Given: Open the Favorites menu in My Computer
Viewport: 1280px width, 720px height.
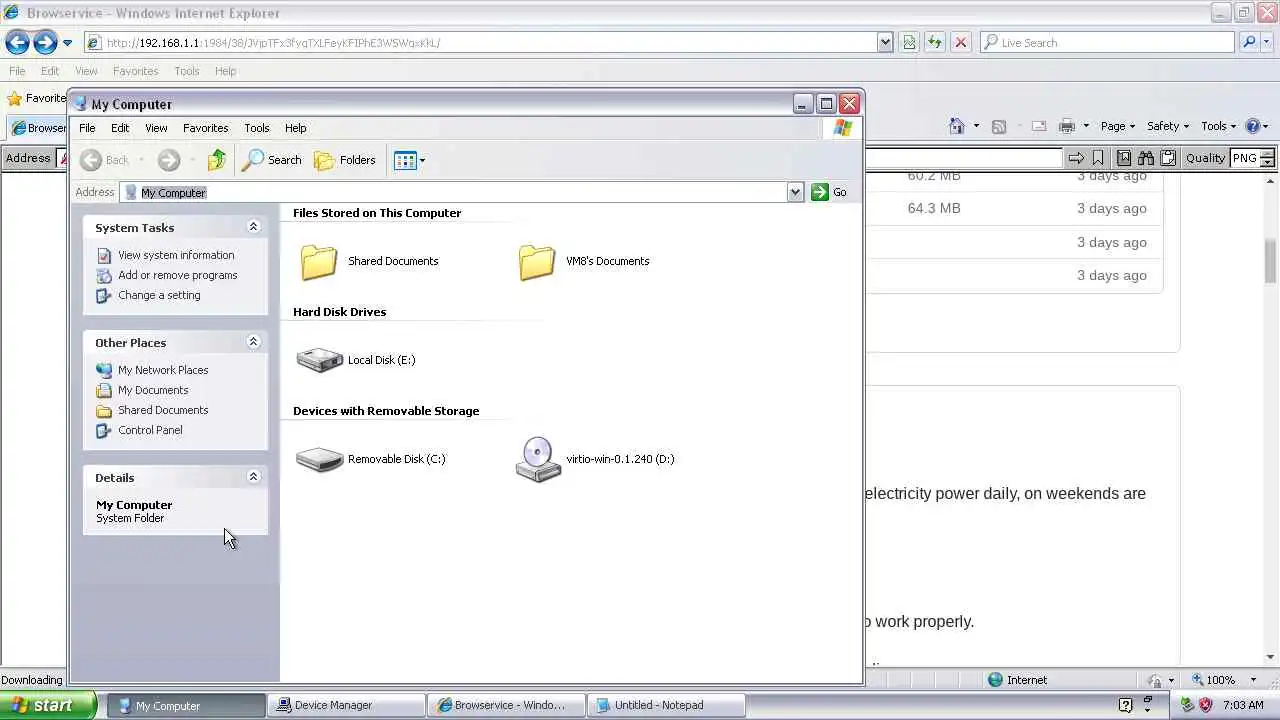Looking at the screenshot, I should click(x=205, y=128).
